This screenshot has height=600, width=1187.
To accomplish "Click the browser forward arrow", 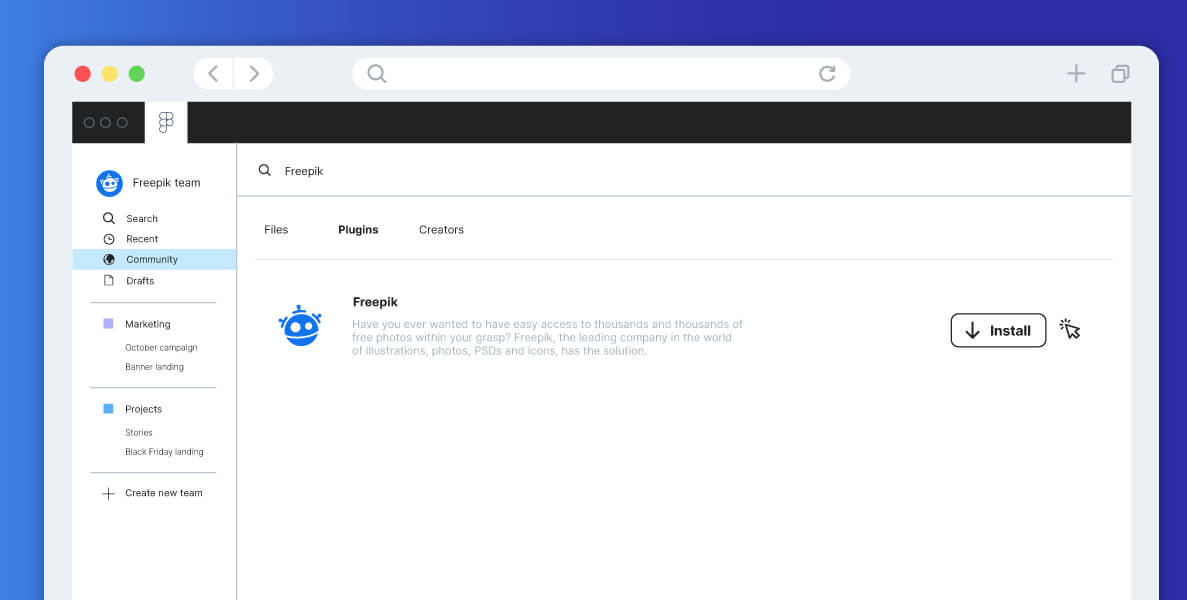I will coord(254,73).
